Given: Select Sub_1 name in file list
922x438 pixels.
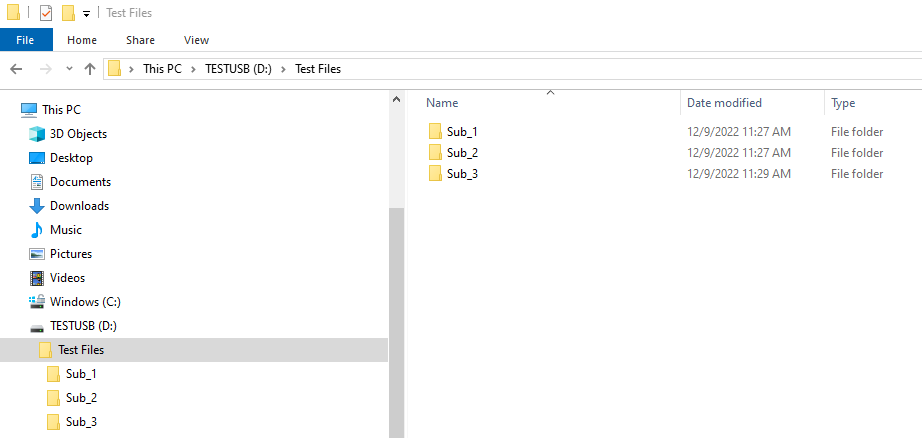Looking at the screenshot, I should tap(462, 132).
